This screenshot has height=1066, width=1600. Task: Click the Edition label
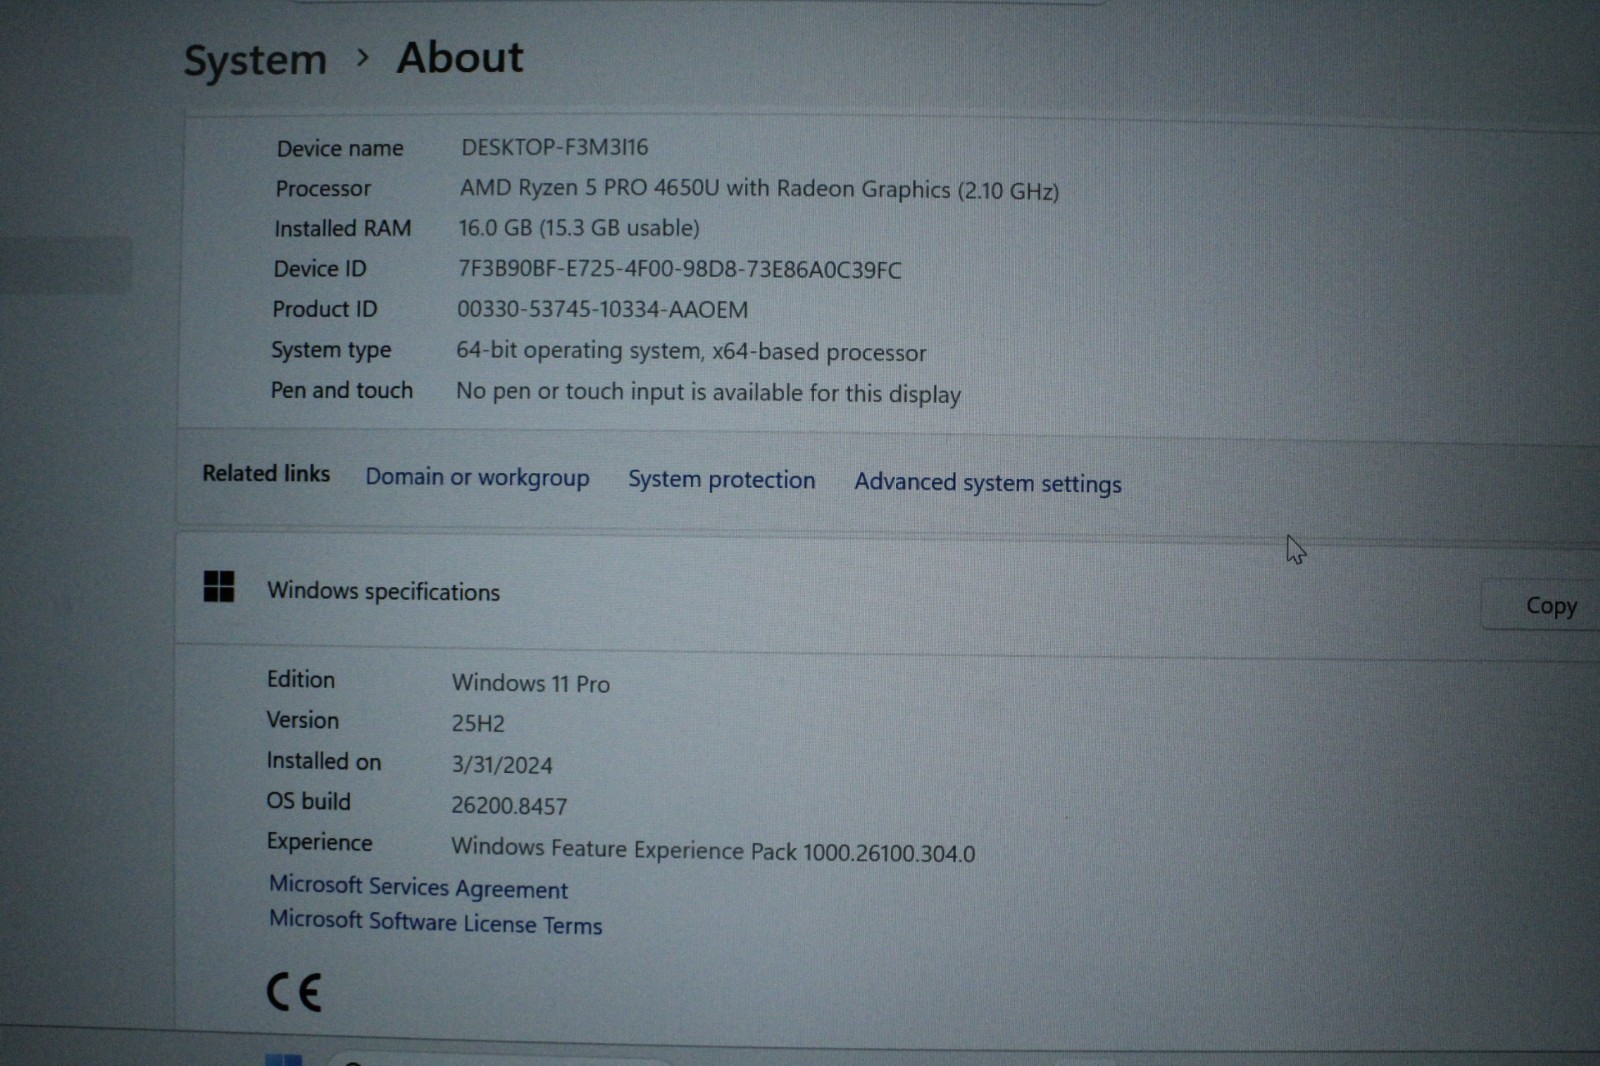click(x=301, y=680)
